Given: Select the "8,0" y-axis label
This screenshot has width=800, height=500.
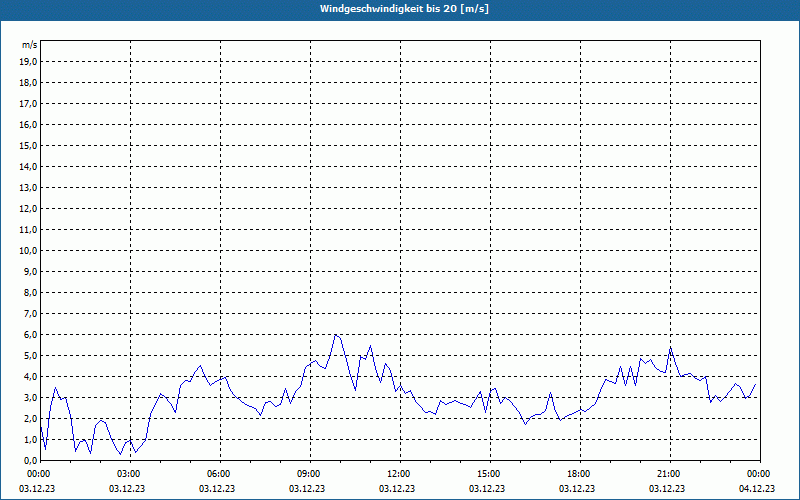Looking at the screenshot, I should 30,292.
